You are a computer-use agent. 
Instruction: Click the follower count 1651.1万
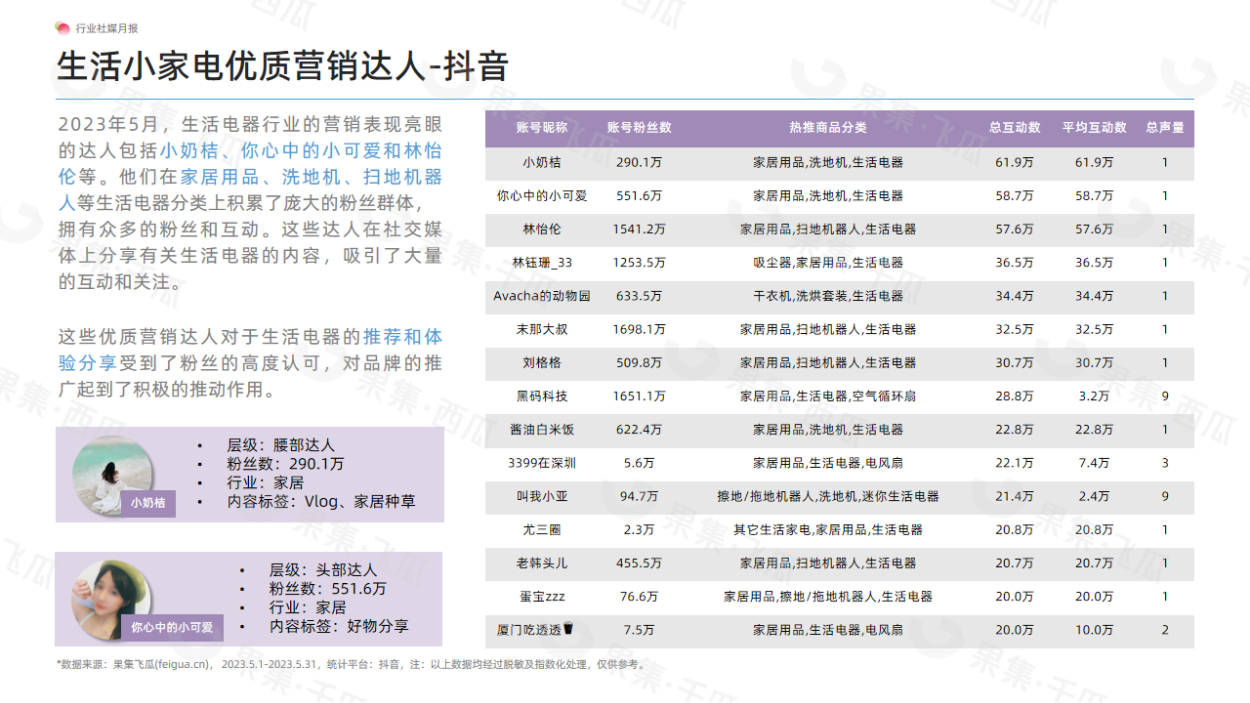[639, 396]
